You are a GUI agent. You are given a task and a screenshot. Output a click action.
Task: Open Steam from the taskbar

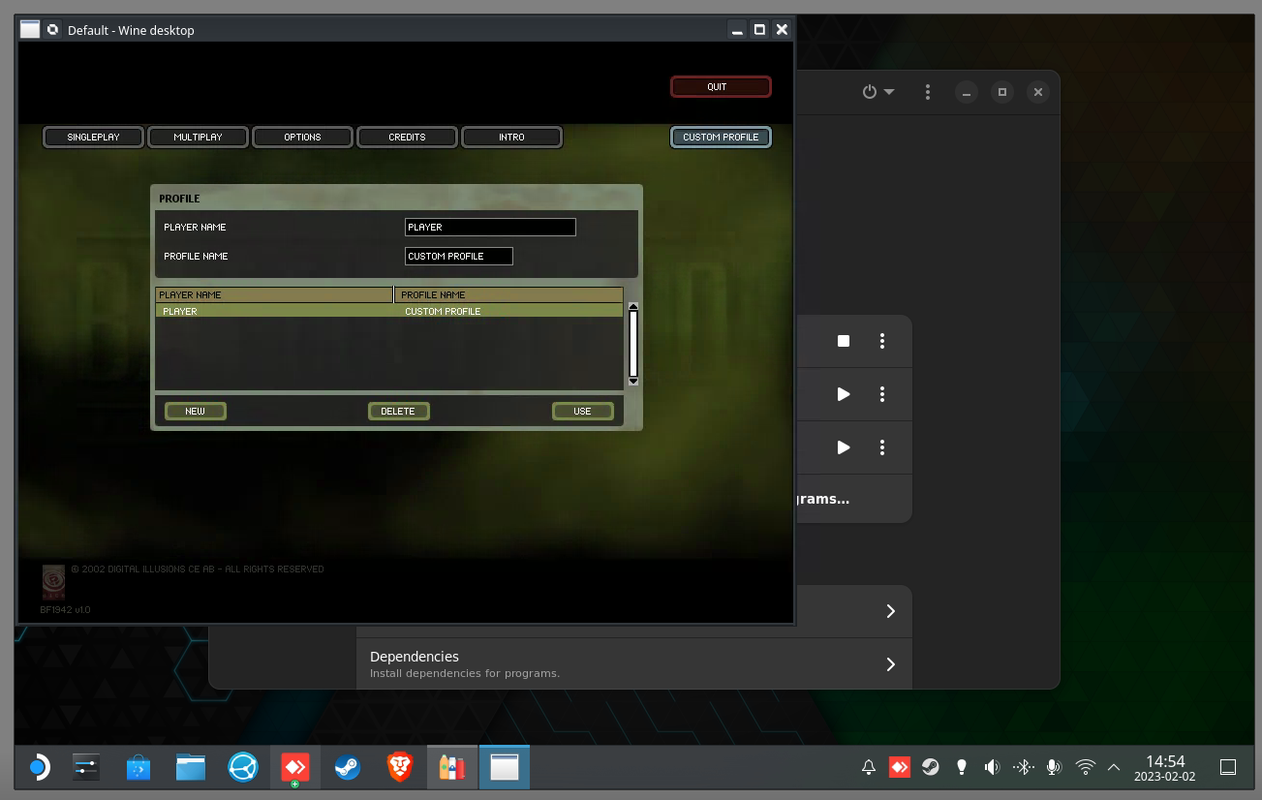[347, 768]
